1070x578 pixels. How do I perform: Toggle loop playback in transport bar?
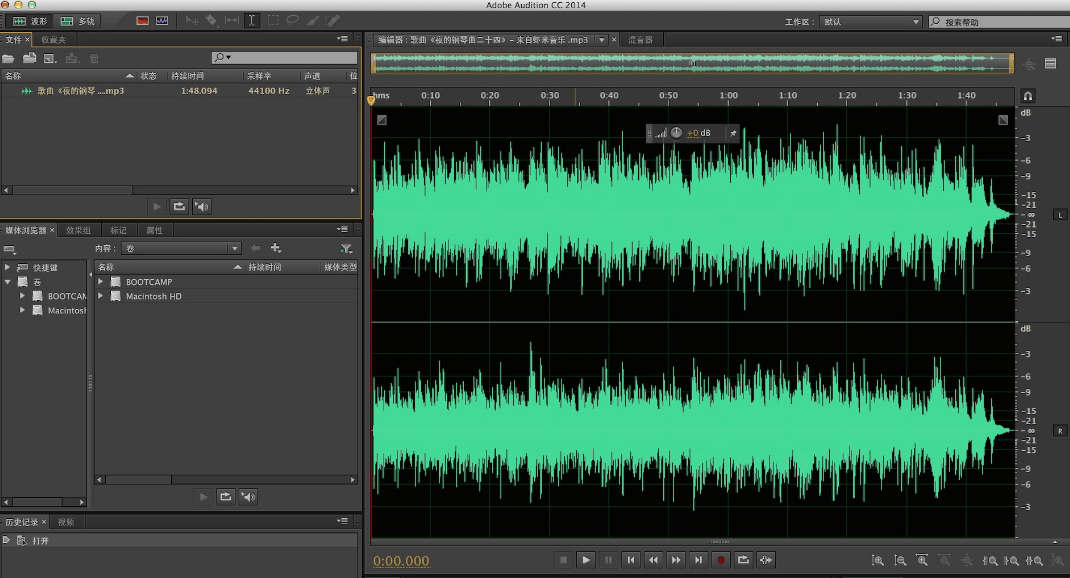(x=743, y=560)
